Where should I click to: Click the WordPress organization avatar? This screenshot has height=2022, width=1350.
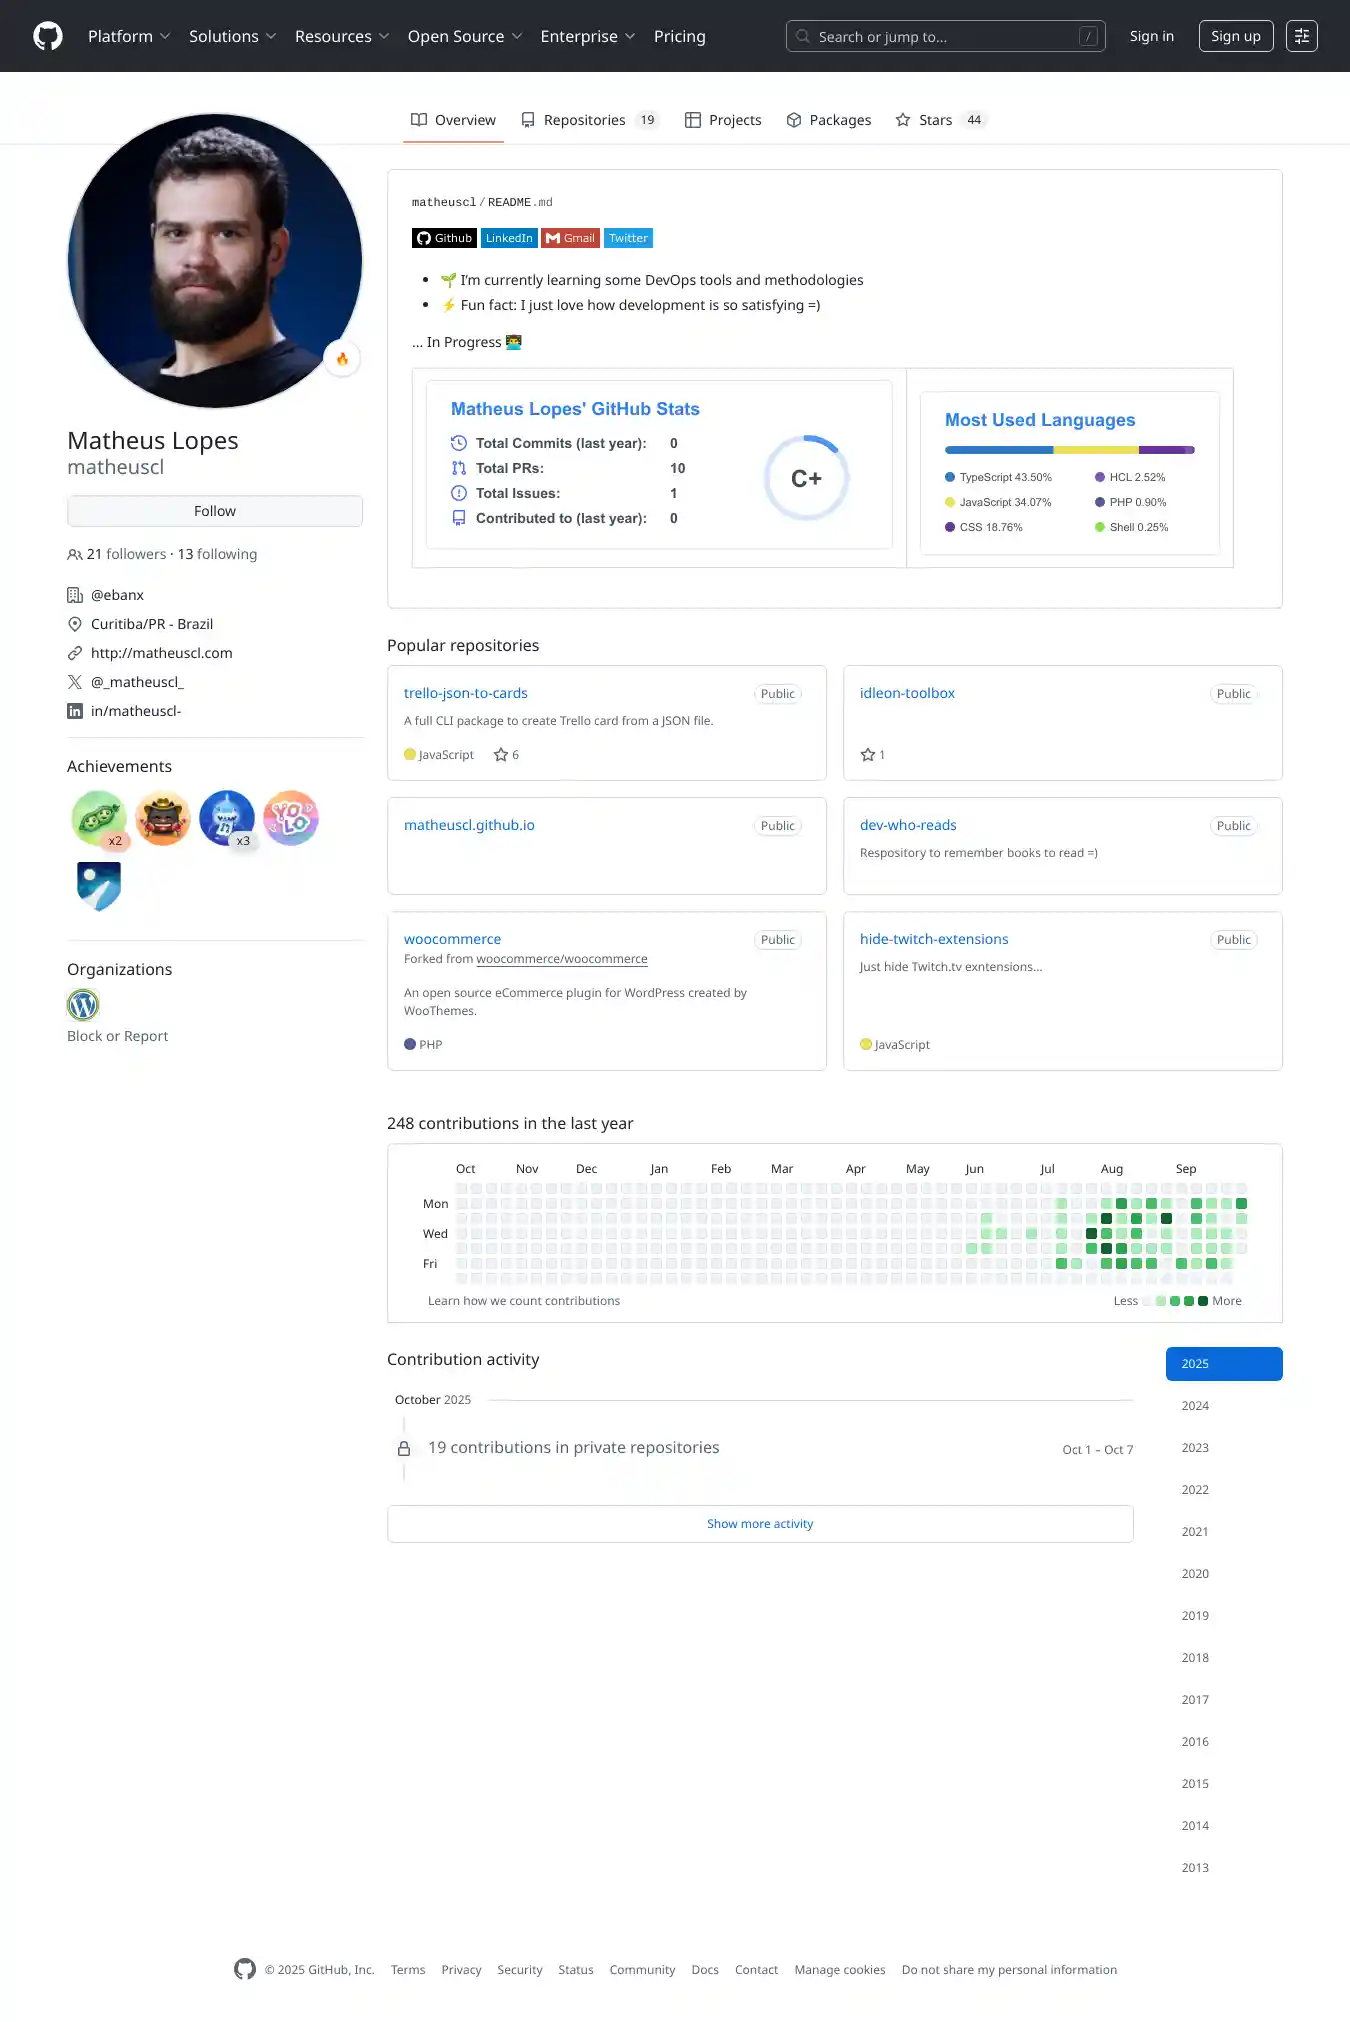pyautogui.click(x=83, y=1004)
